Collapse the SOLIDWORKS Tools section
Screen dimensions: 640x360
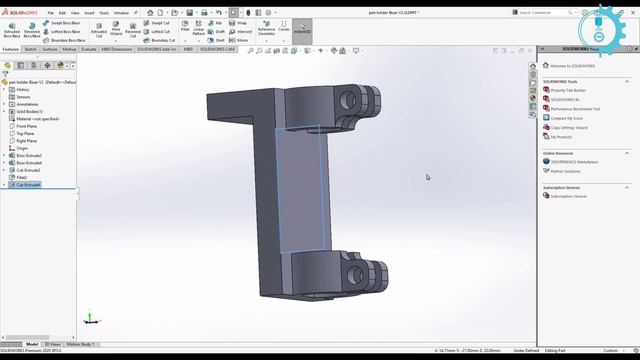[x=627, y=82]
